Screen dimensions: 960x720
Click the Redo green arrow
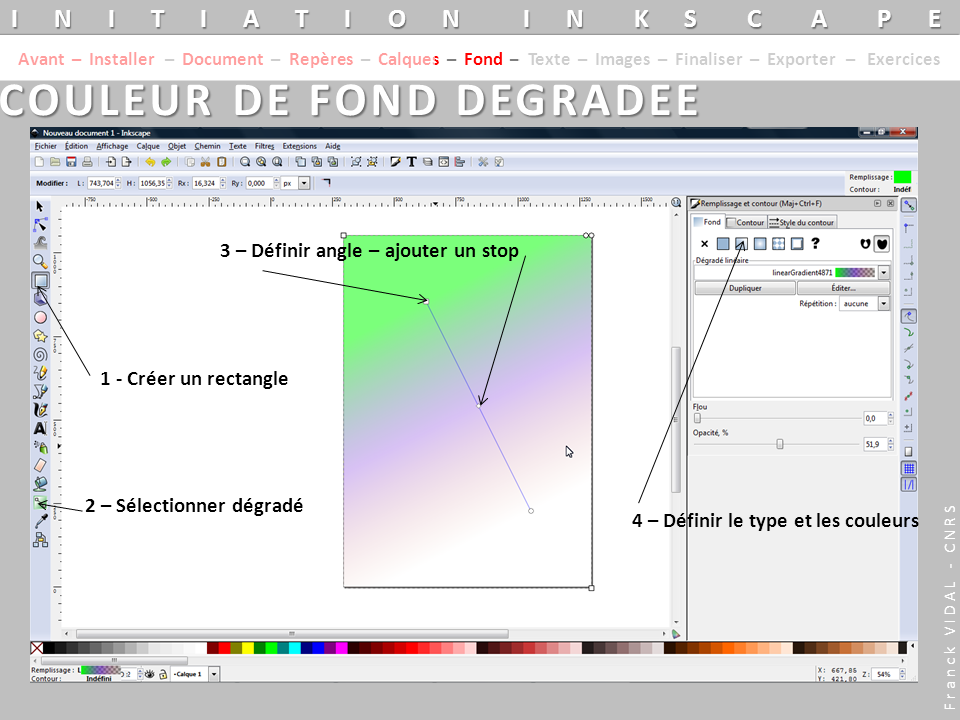click(166, 162)
